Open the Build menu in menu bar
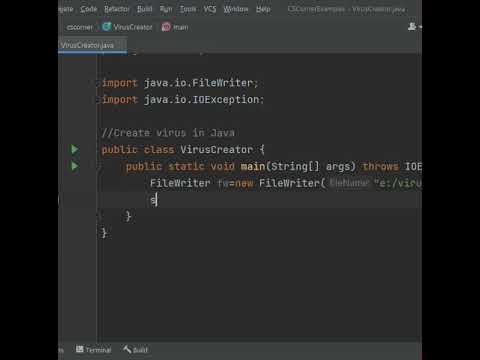The width and height of the screenshot is (480, 360). (145, 9)
